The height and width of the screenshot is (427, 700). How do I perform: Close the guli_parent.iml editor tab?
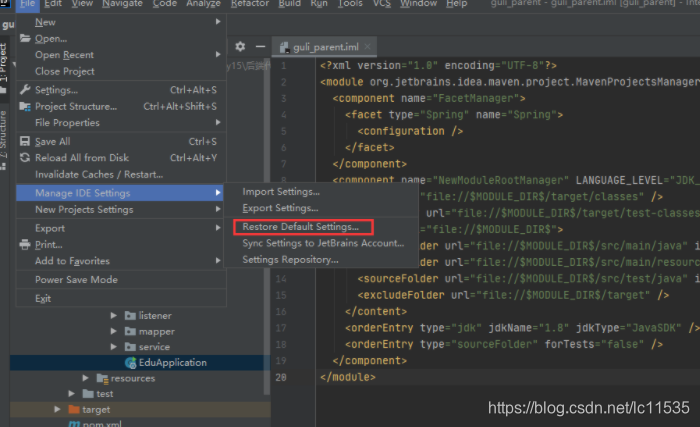pyautogui.click(x=367, y=46)
